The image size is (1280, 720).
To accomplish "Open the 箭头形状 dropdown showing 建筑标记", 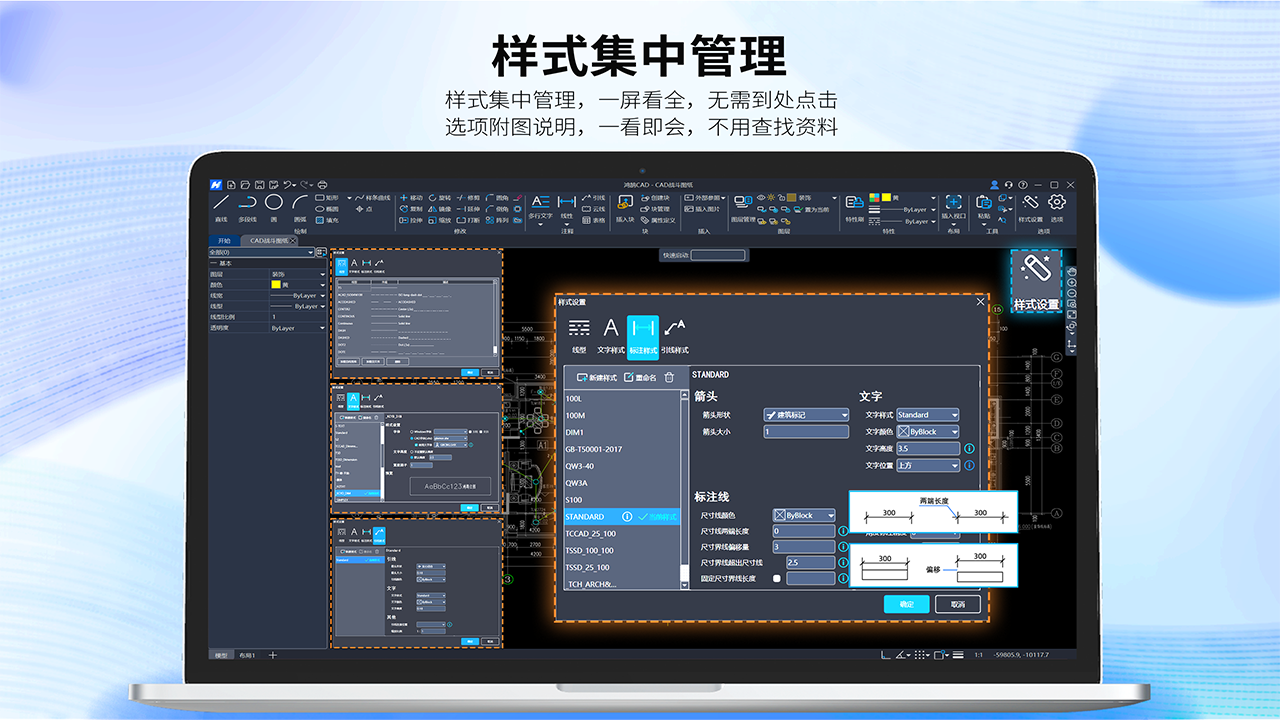I will [805, 415].
